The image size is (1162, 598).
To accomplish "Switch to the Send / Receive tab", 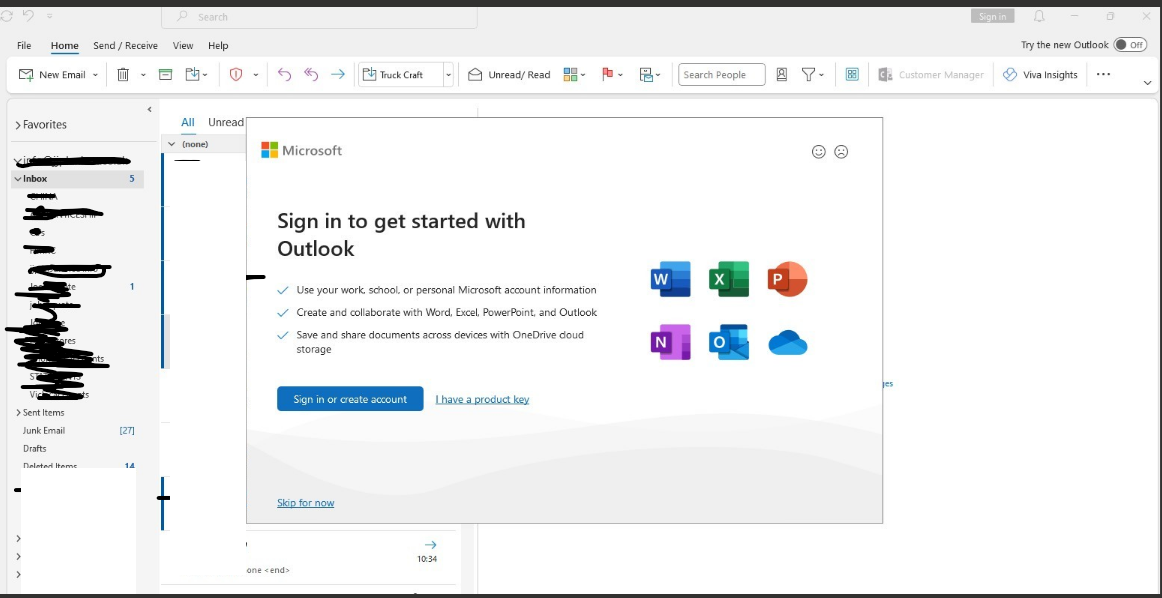I will [125, 45].
